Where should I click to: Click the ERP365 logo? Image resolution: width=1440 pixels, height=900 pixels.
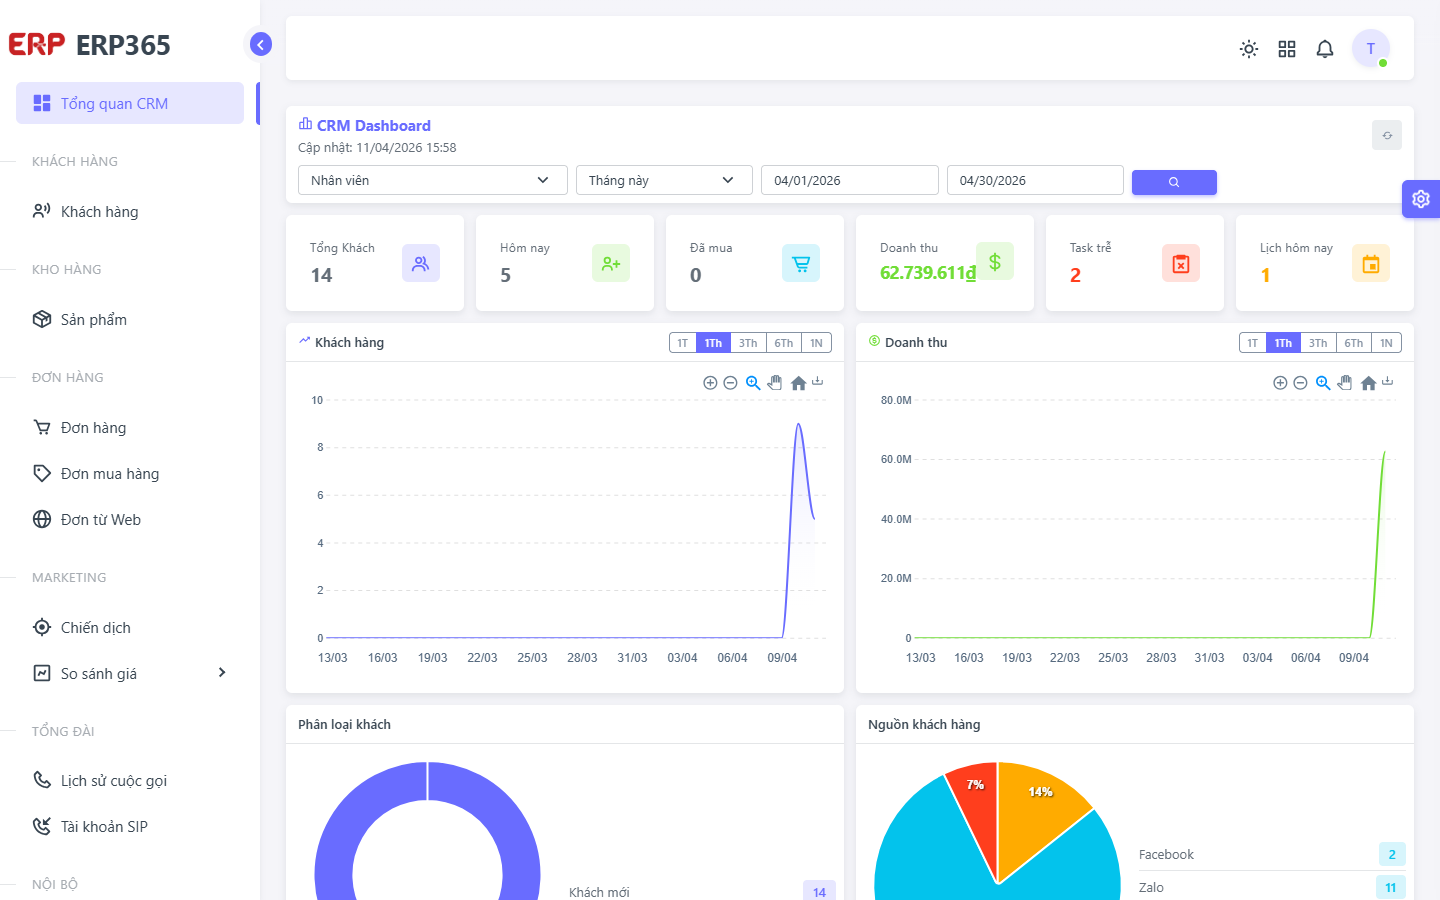click(x=90, y=45)
